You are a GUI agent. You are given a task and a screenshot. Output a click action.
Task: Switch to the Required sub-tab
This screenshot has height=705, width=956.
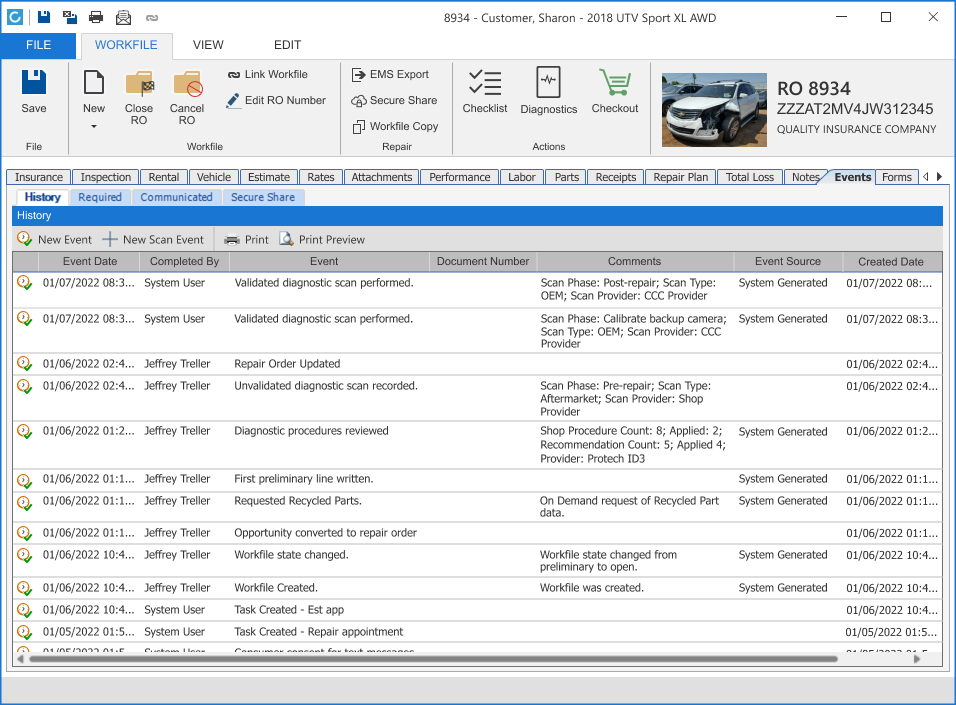click(100, 197)
